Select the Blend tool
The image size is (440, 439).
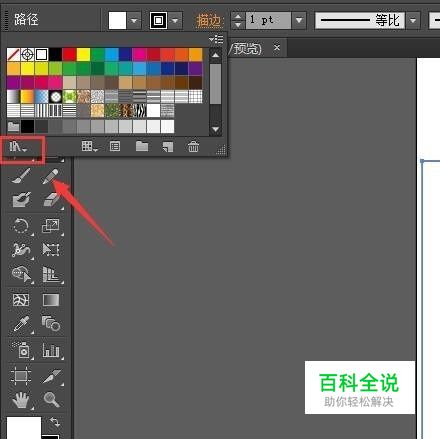(51, 323)
